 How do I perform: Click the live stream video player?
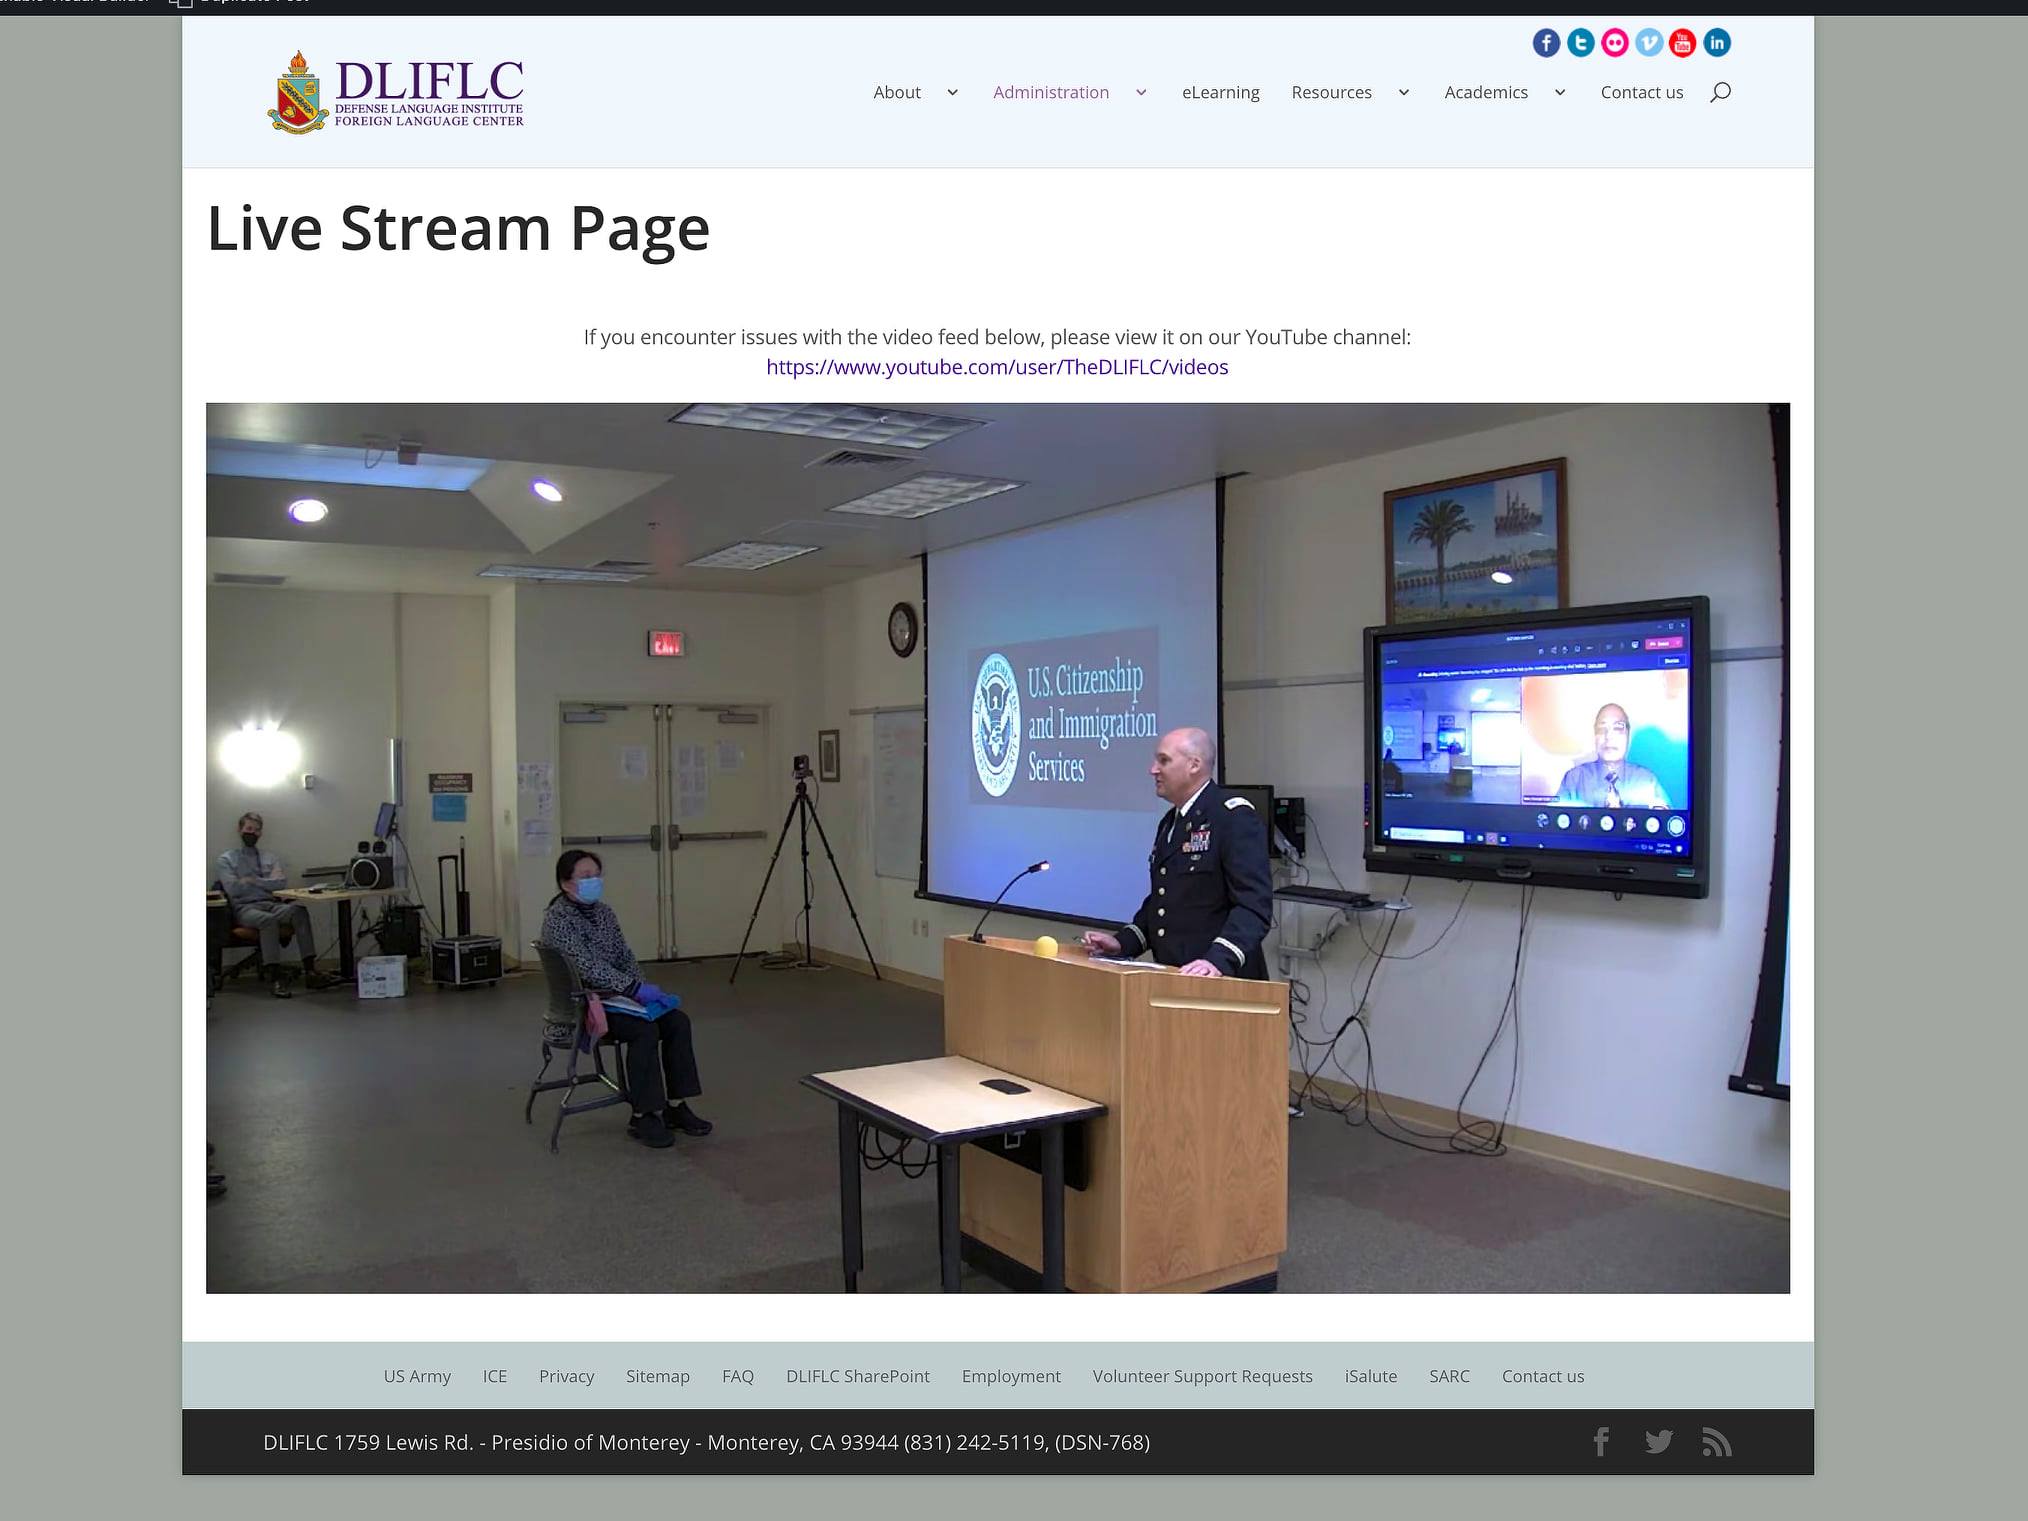pos(998,848)
